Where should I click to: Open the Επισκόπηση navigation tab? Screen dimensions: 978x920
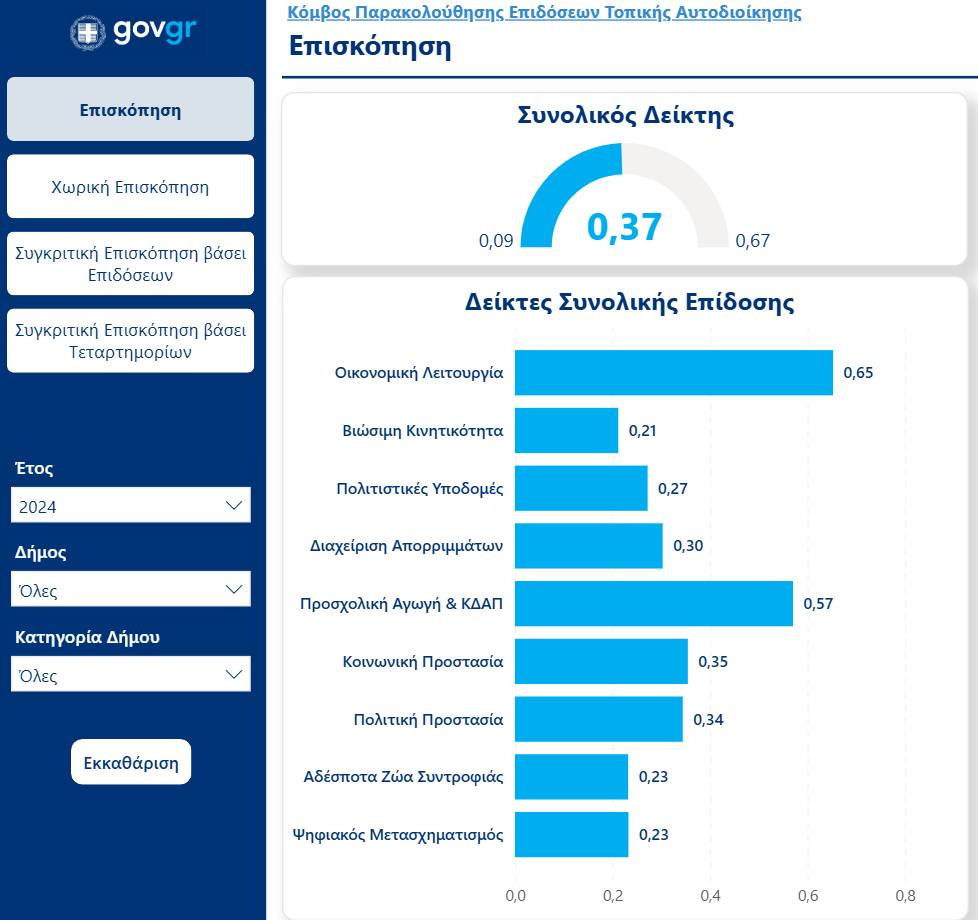(x=131, y=110)
